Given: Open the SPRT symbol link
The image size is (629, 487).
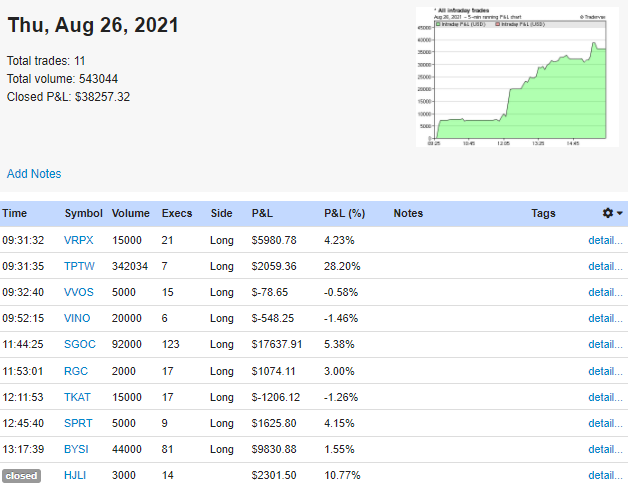Looking at the screenshot, I should (x=78, y=424).
